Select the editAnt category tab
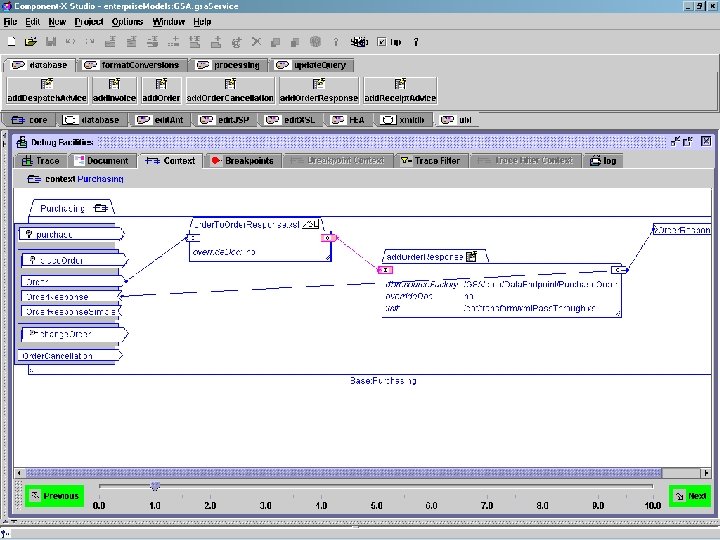Viewport: 720px width, 540px height. point(160,120)
